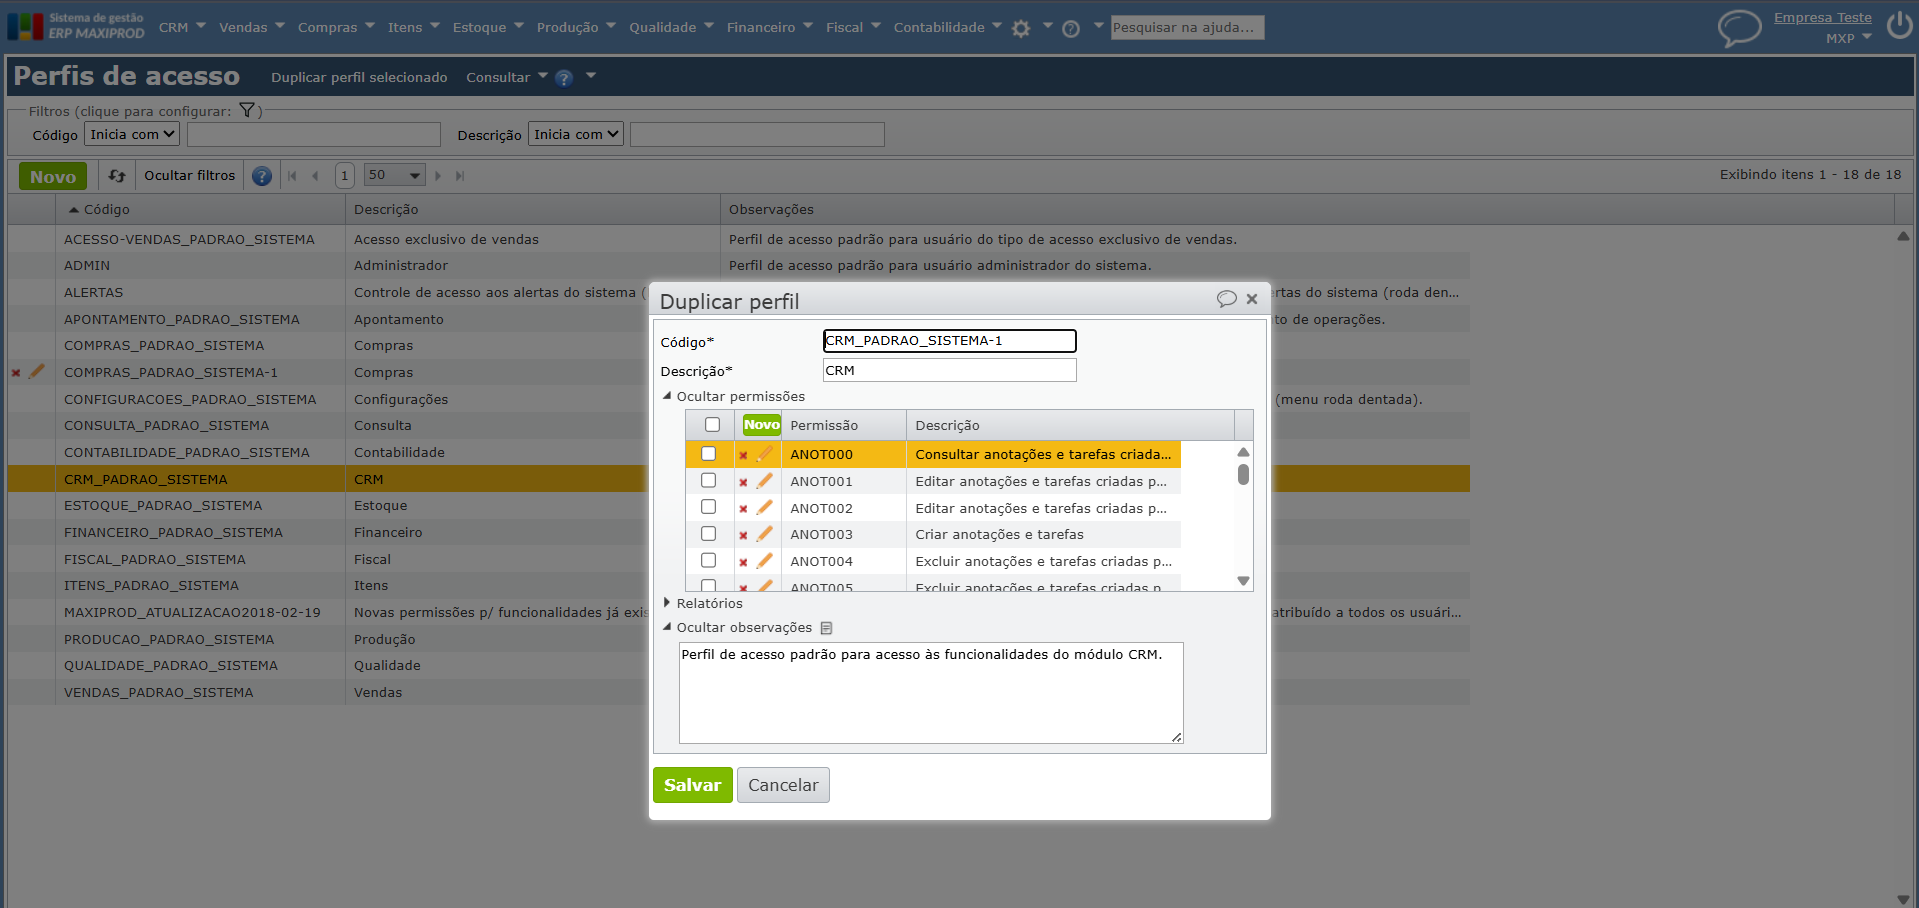Focus the Descrição field in Duplicar perfil

(x=949, y=370)
